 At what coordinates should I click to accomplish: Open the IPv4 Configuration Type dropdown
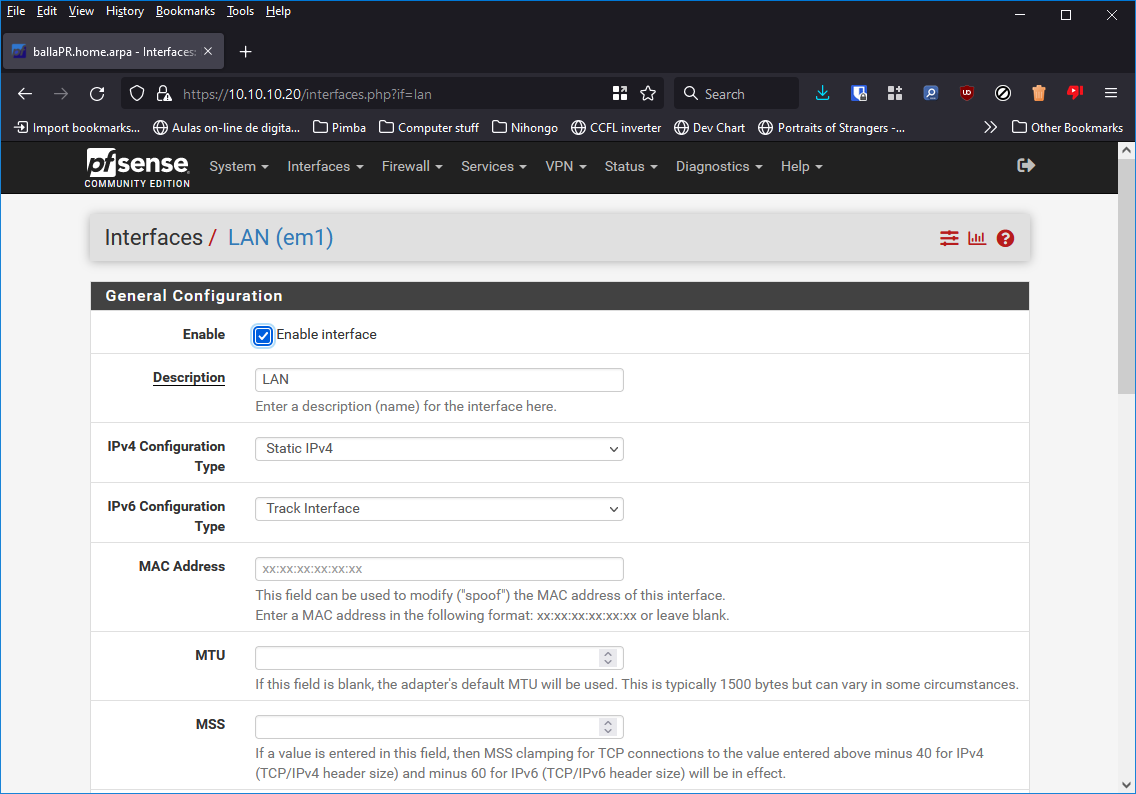(439, 449)
